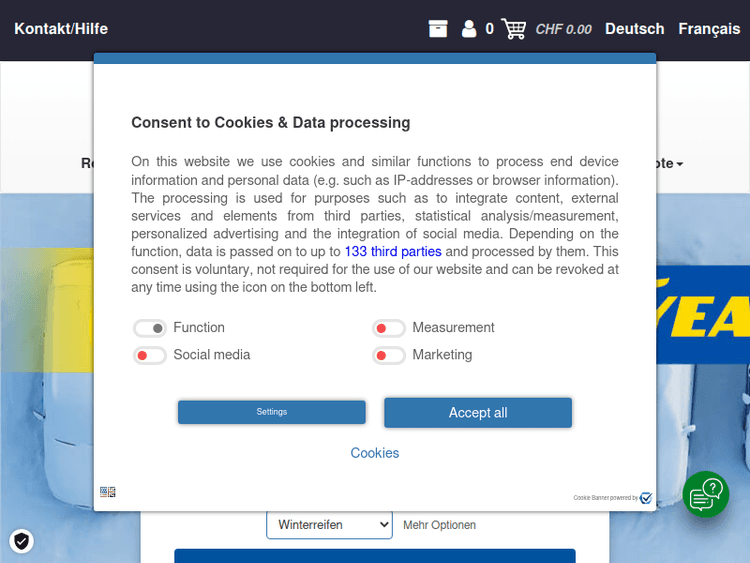
Task: Open the Winterreifen dropdown
Action: (x=329, y=524)
